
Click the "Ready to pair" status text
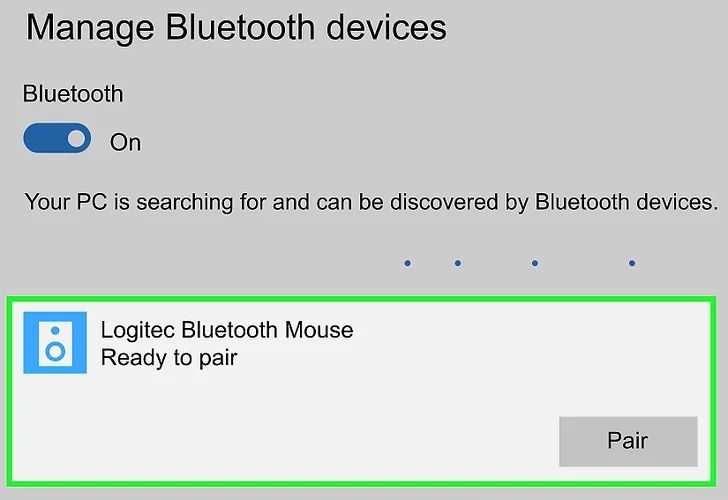tap(169, 357)
